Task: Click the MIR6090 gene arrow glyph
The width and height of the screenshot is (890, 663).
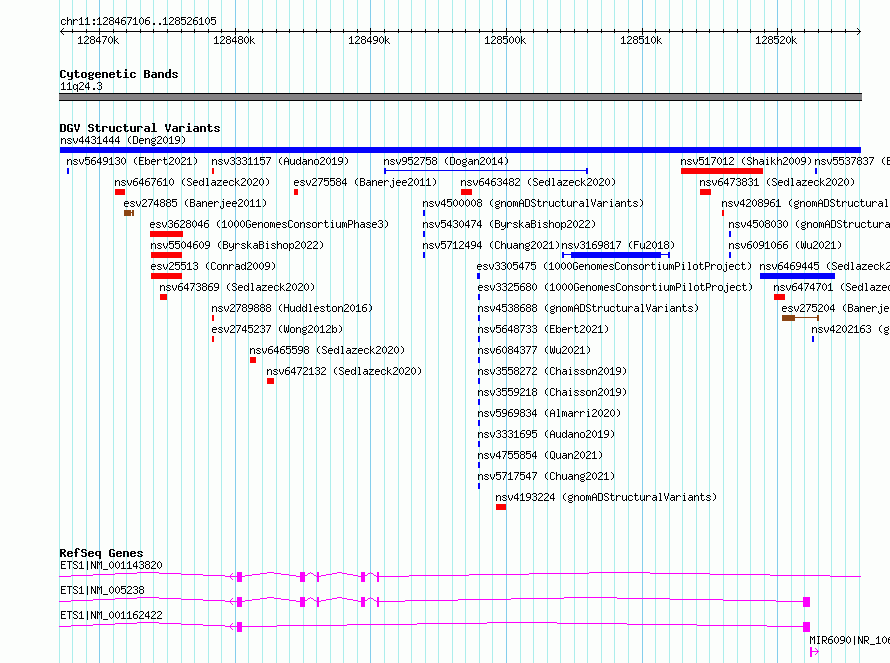Action: [815, 652]
